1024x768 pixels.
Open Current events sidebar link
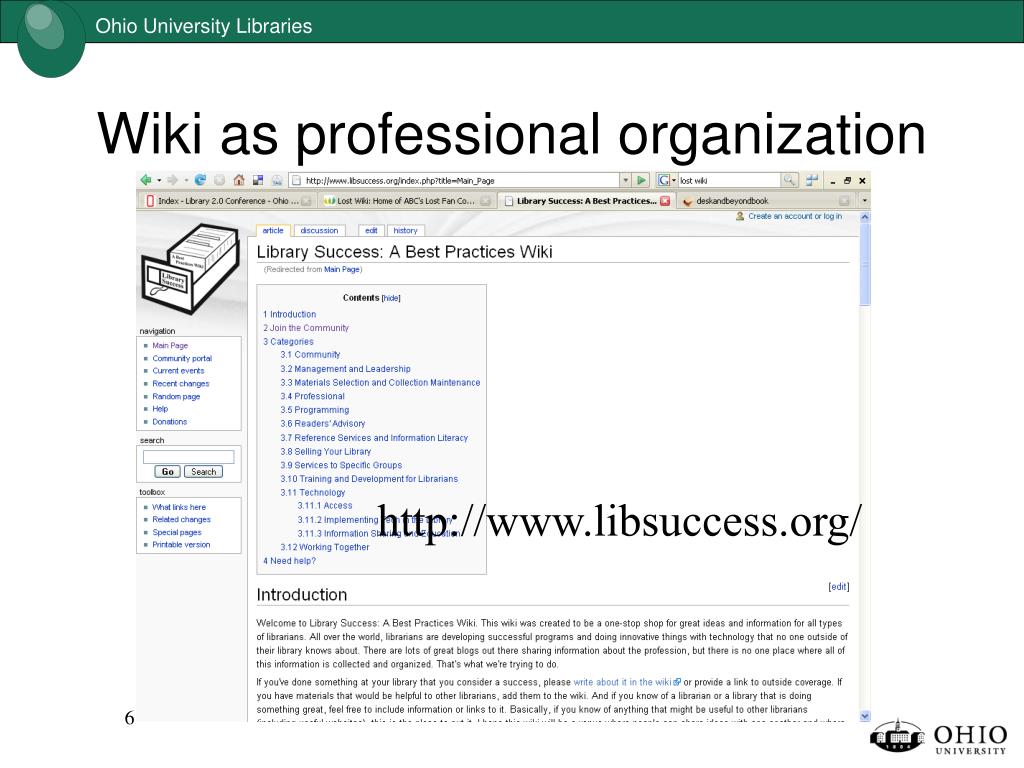[x=178, y=371]
